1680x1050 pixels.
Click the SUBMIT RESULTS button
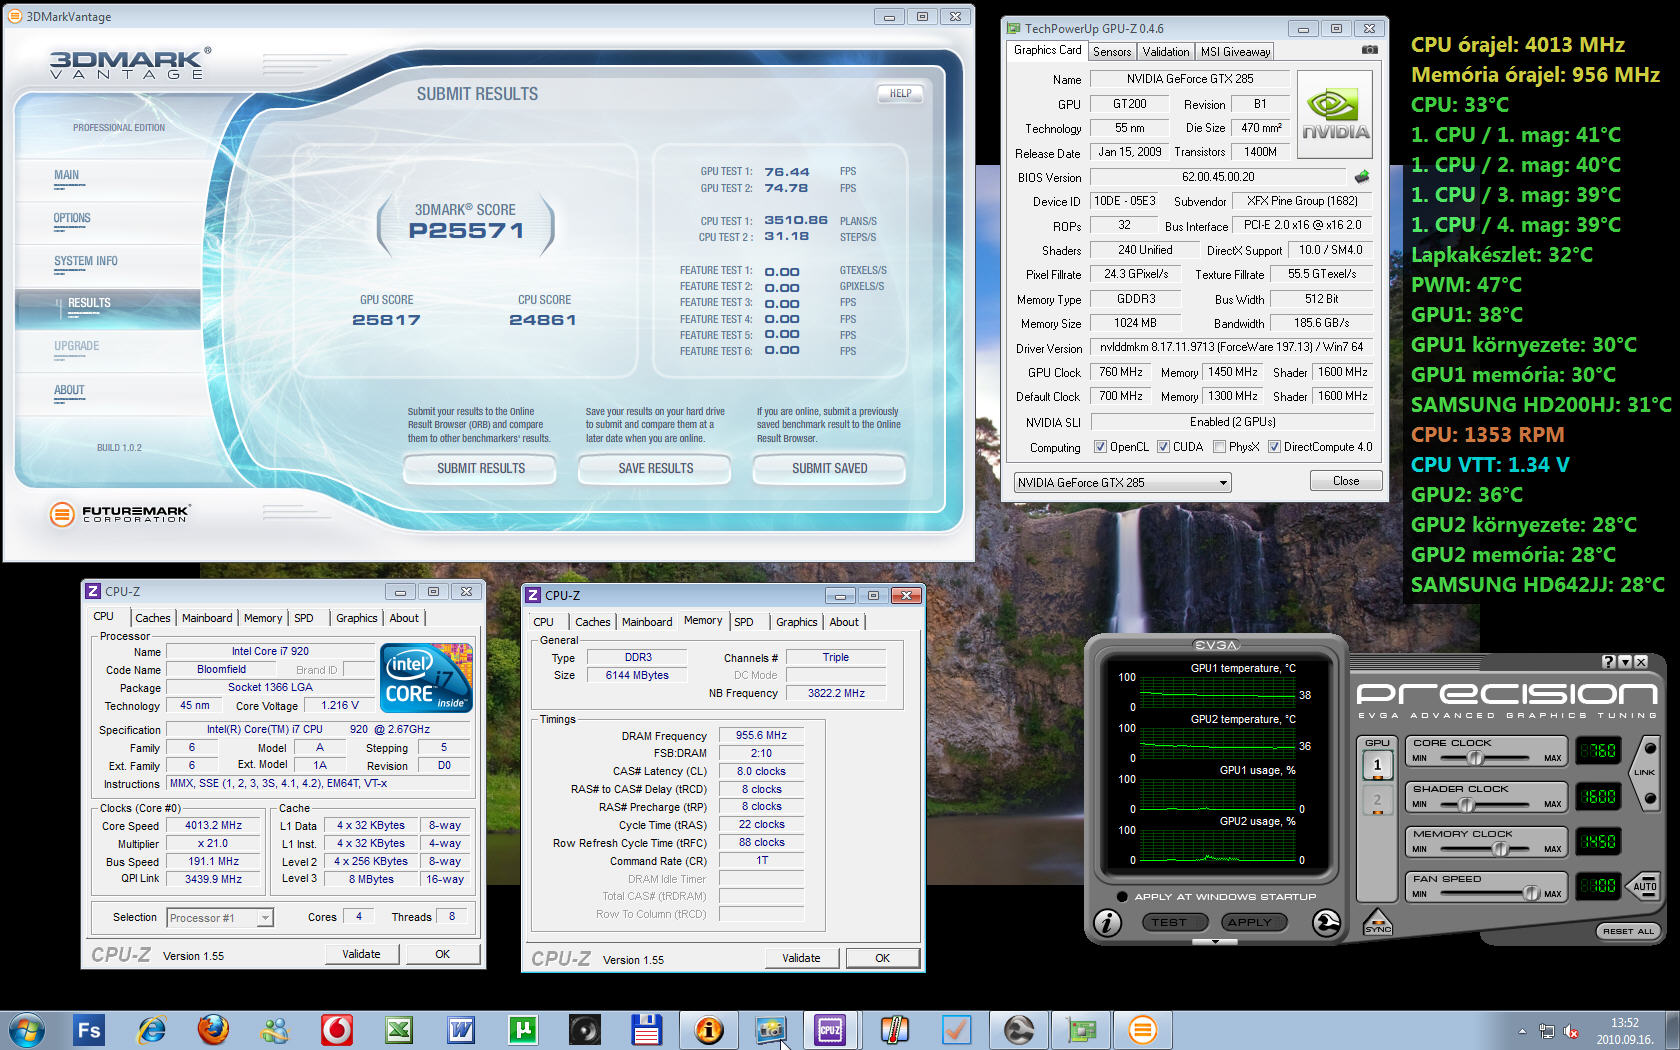tap(480, 468)
